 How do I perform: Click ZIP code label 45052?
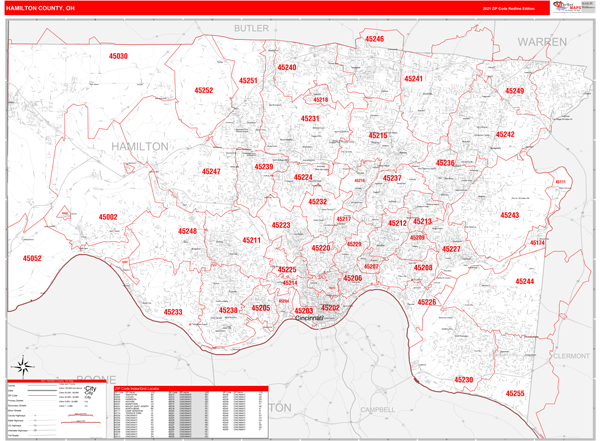click(32, 258)
